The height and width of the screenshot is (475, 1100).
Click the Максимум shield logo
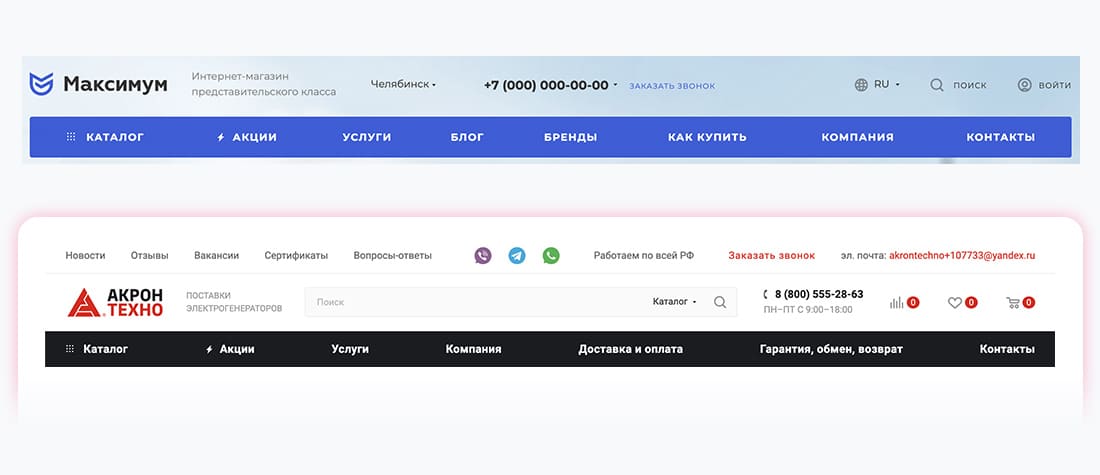[x=41, y=84]
